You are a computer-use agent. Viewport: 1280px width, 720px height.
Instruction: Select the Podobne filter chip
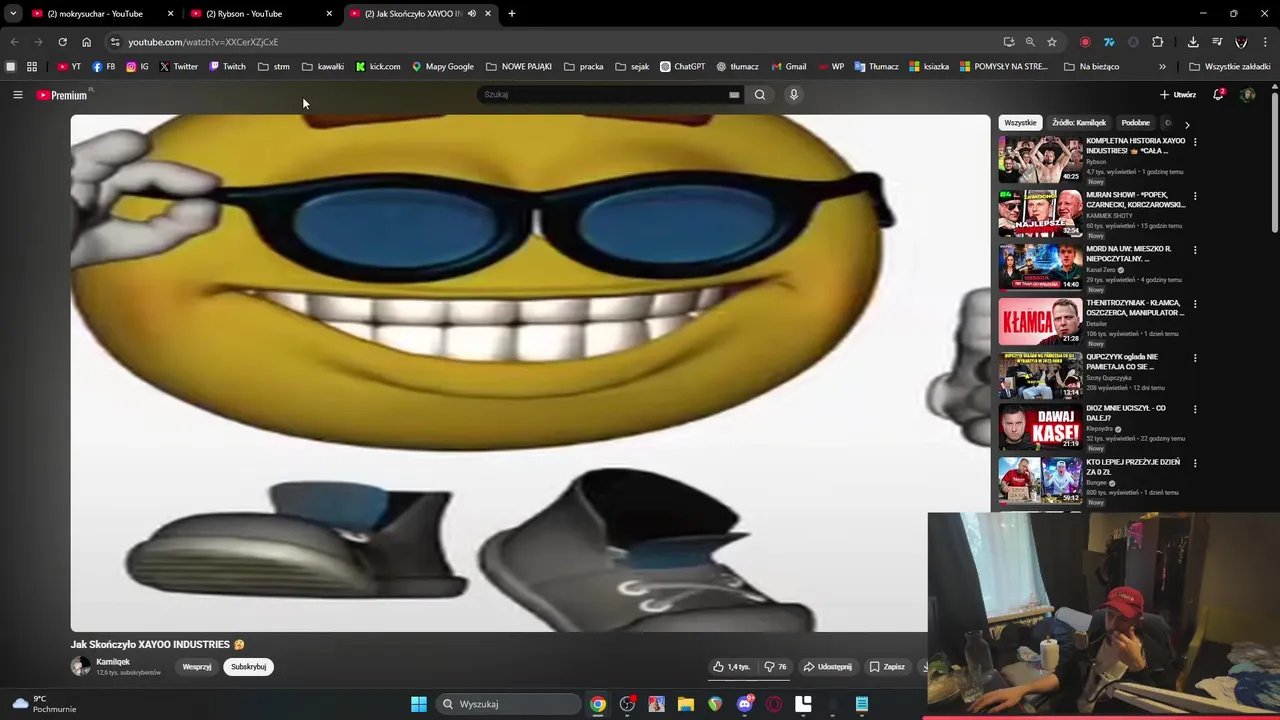tap(1136, 123)
